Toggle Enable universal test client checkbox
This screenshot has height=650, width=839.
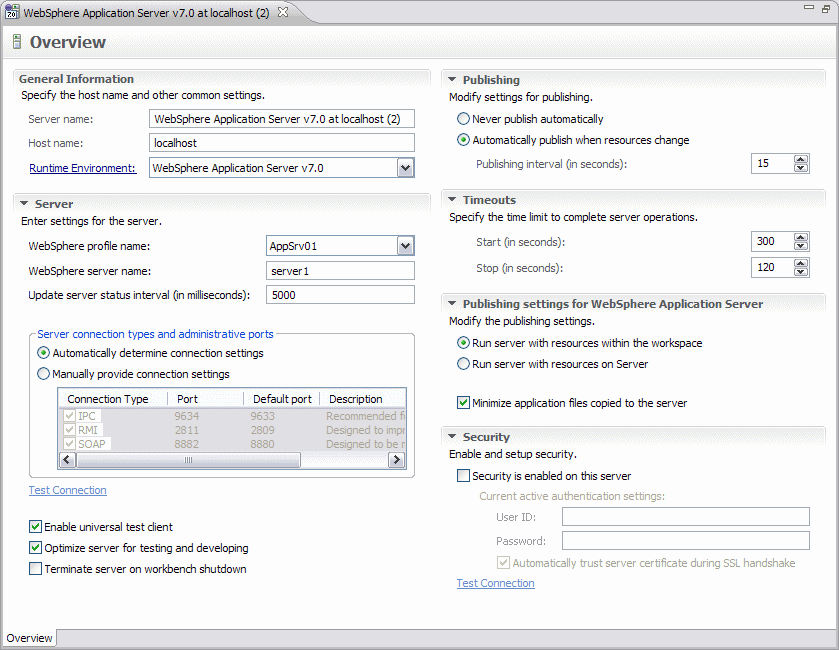pyautogui.click(x=35, y=527)
